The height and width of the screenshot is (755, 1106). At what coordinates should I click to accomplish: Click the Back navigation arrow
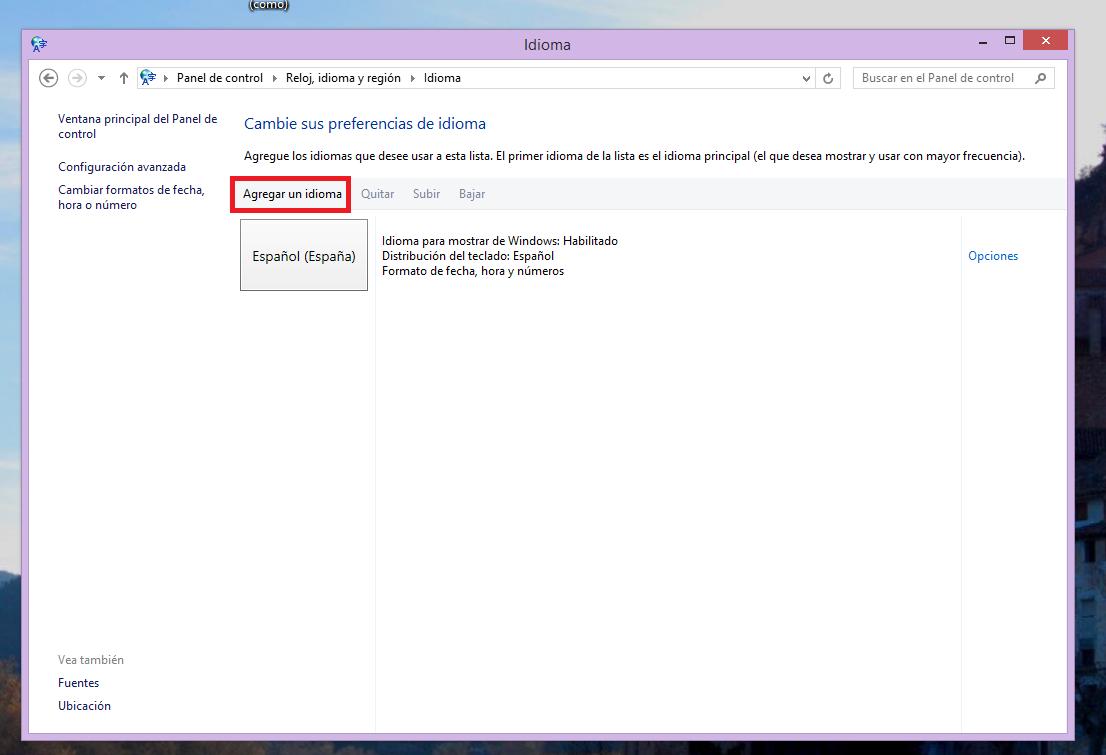48,78
